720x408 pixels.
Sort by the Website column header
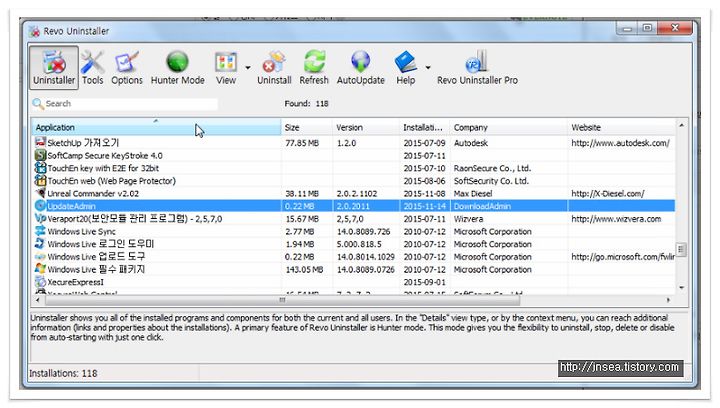pos(621,128)
